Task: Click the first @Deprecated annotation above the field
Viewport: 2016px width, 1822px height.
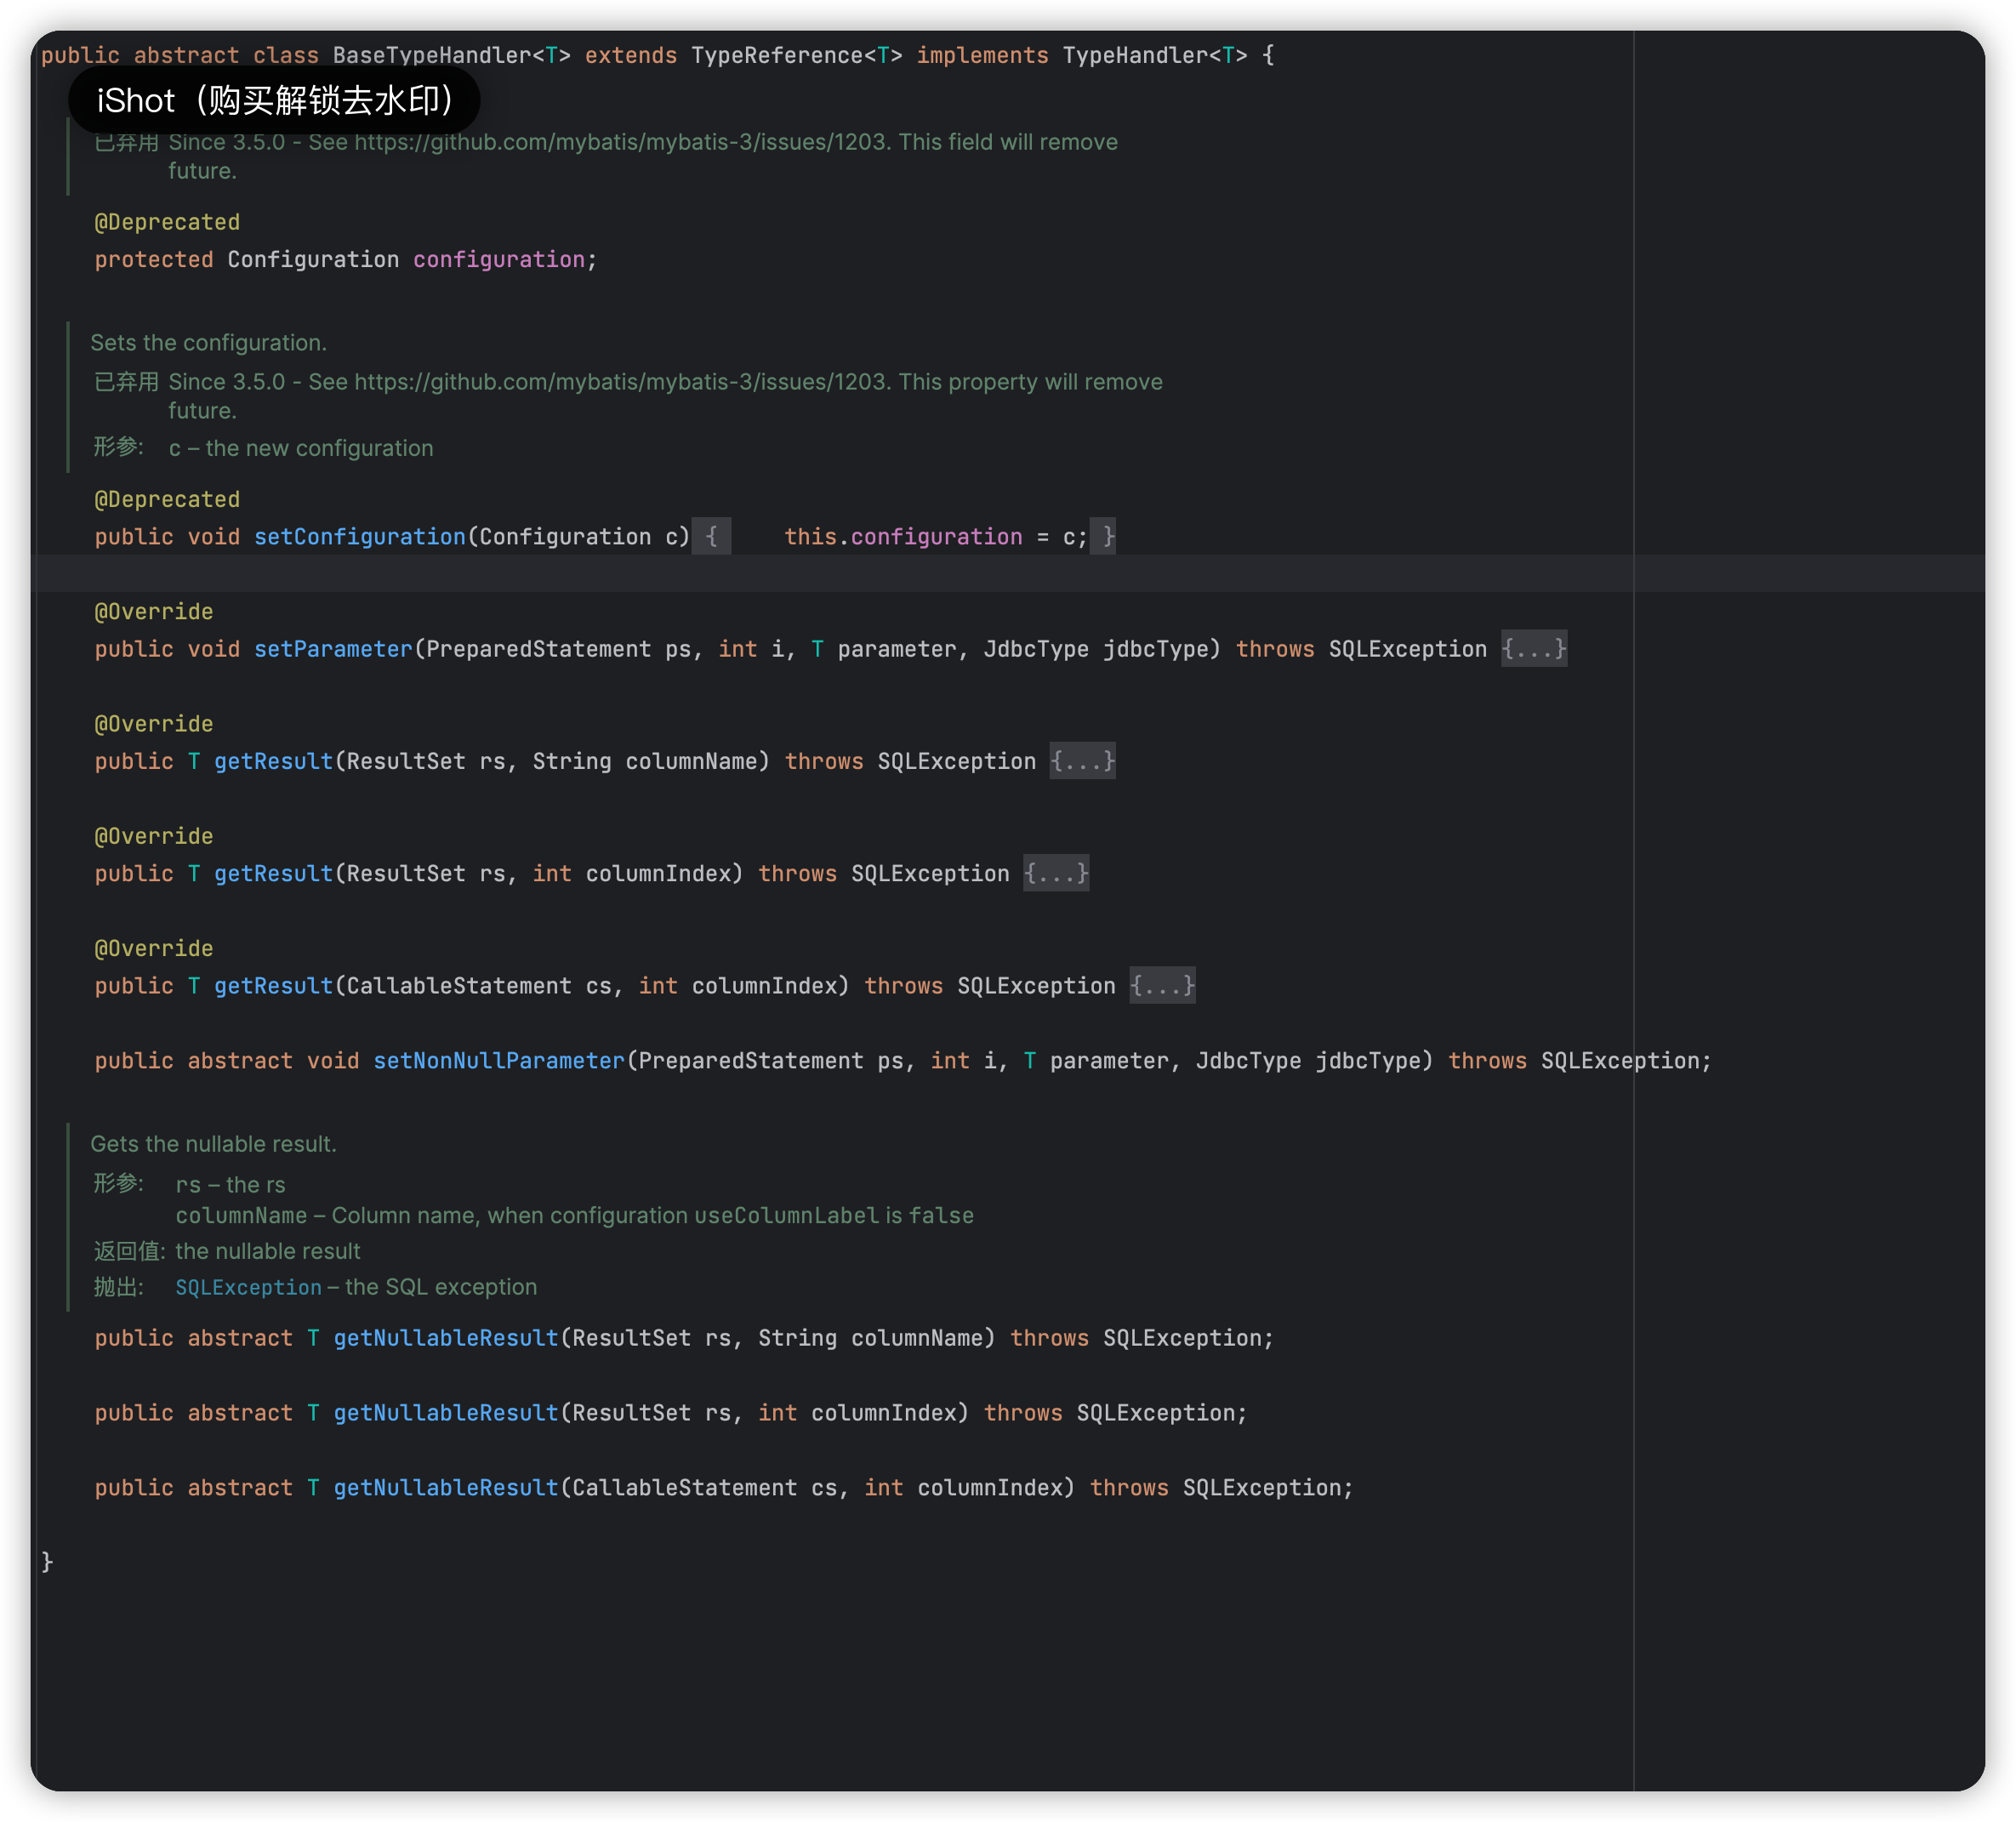Action: click(167, 222)
